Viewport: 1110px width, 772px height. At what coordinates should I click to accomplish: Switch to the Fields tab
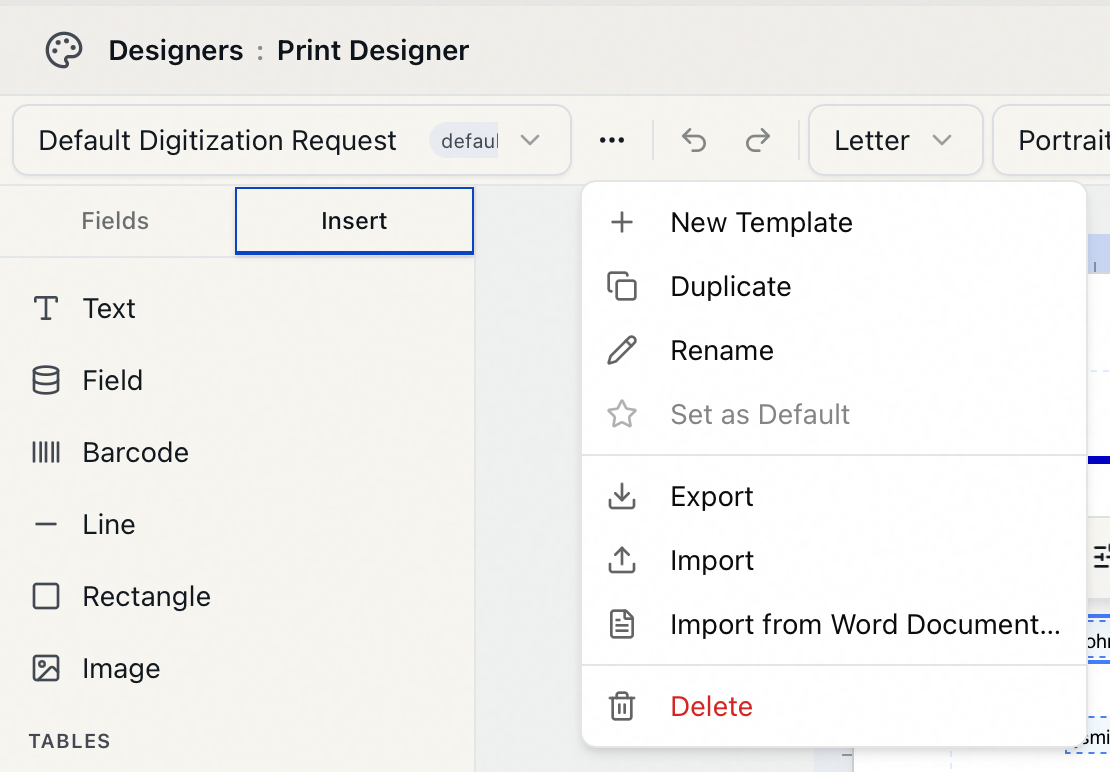tap(115, 221)
